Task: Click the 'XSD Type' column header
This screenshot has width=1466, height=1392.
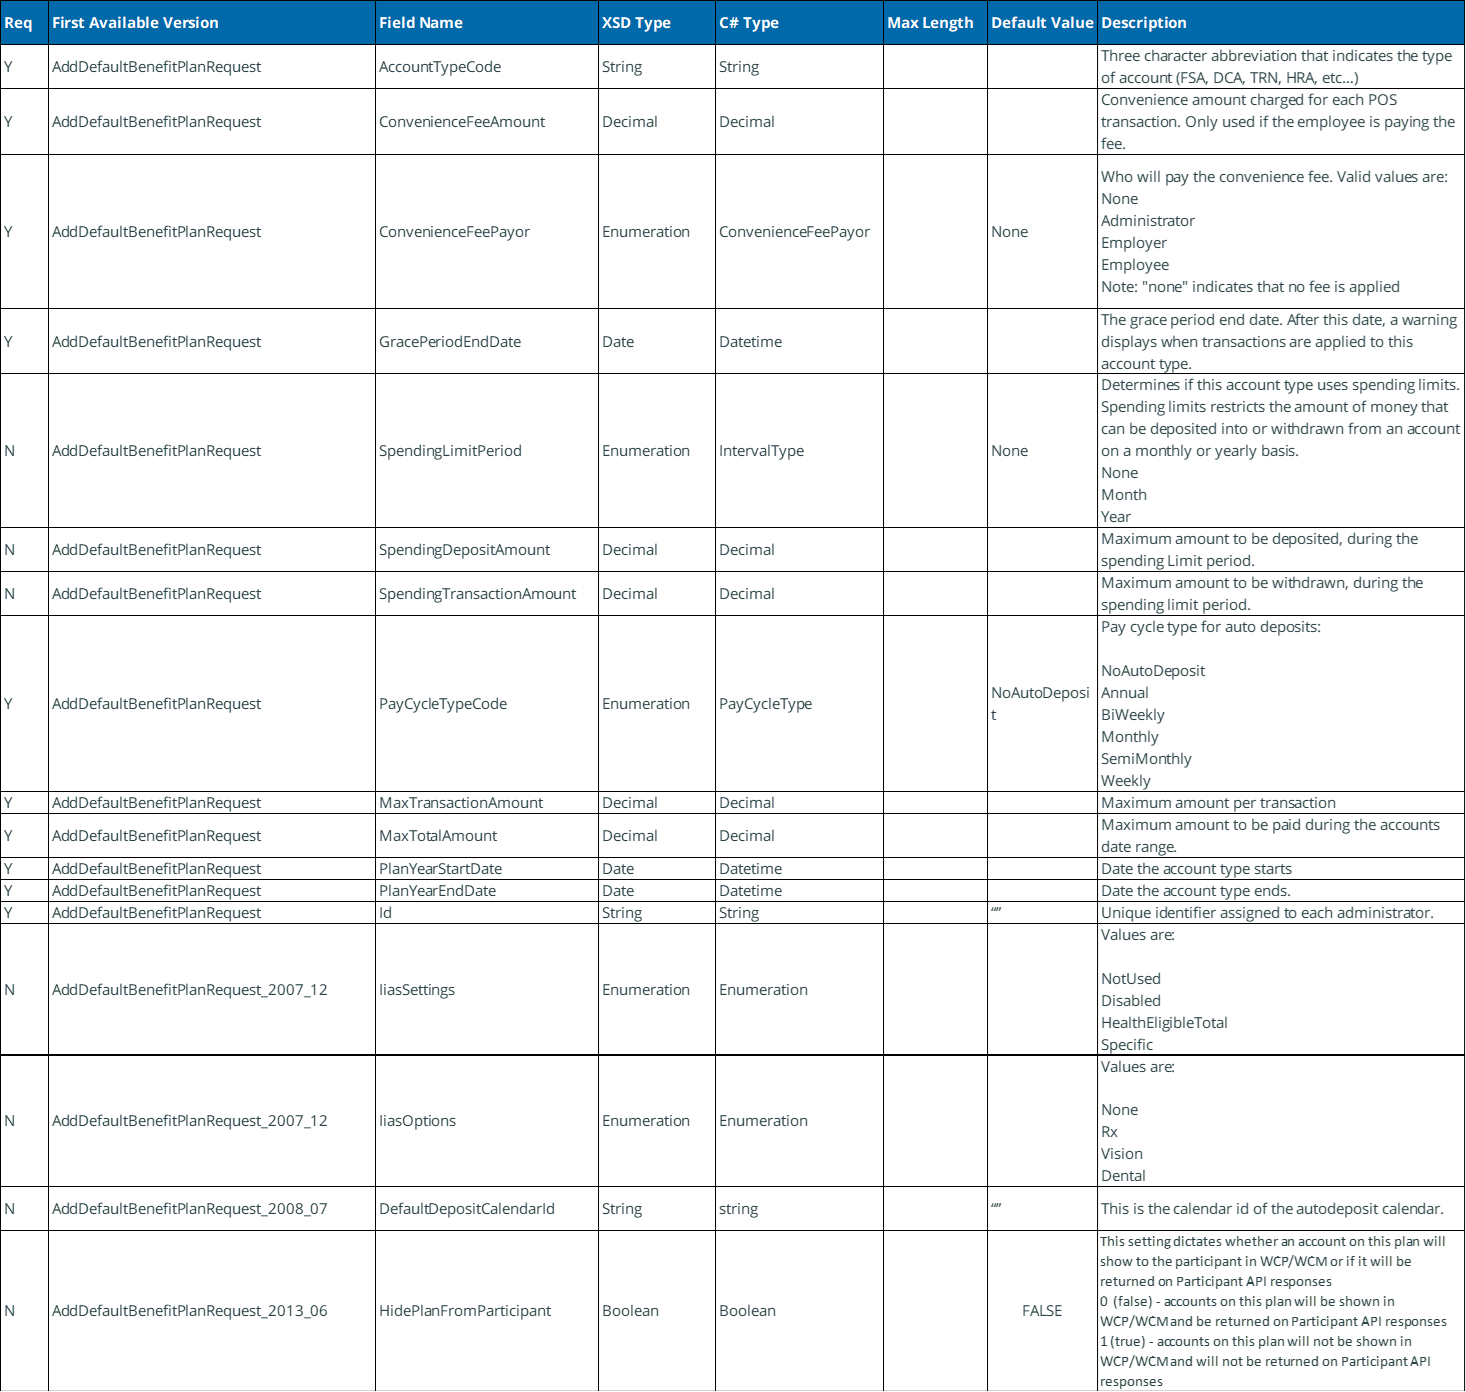Action: (x=656, y=23)
